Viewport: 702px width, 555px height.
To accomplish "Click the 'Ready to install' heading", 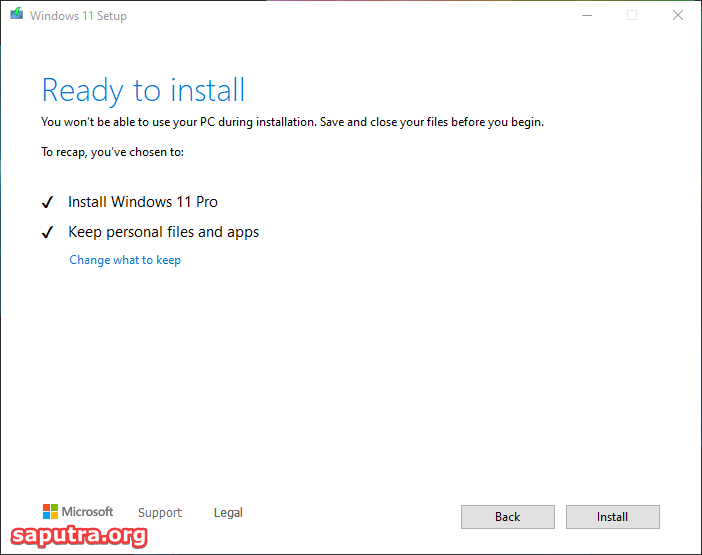I will (143, 91).
